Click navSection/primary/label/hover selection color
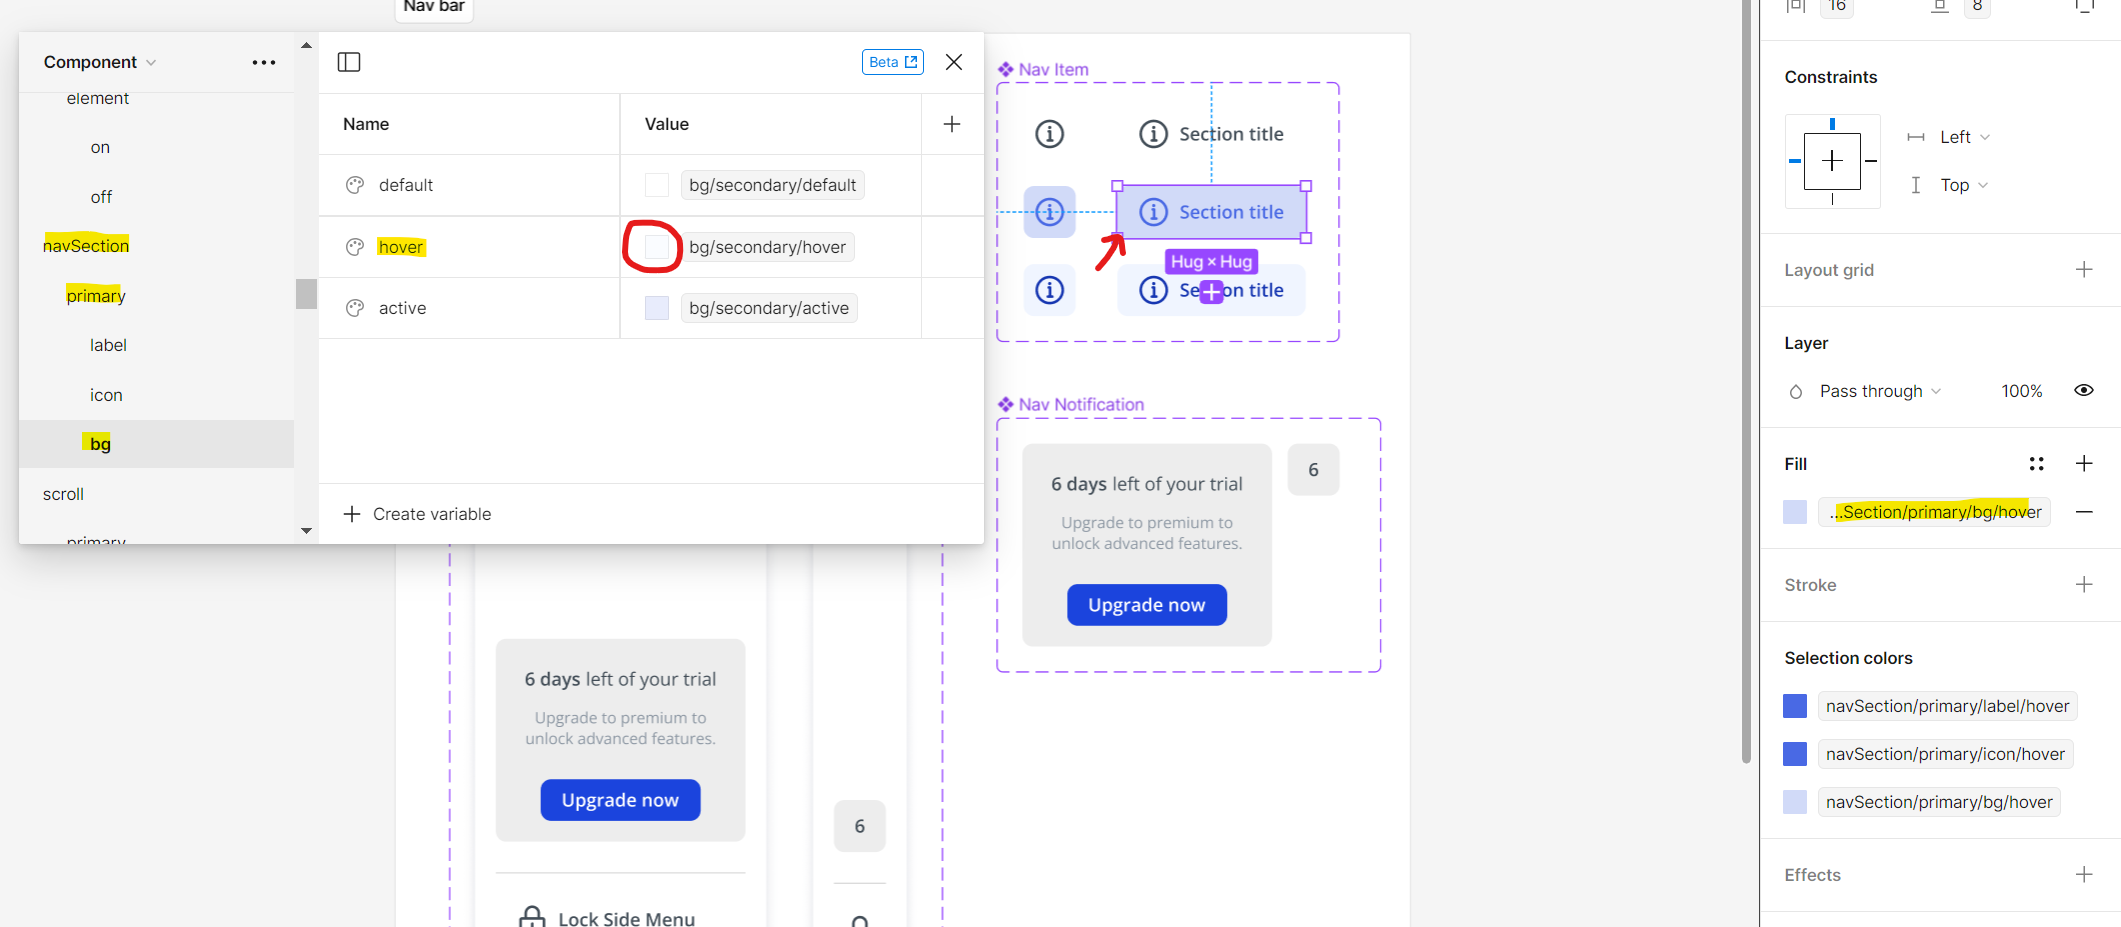Image resolution: width=2121 pixels, height=927 pixels. [x=1947, y=706]
